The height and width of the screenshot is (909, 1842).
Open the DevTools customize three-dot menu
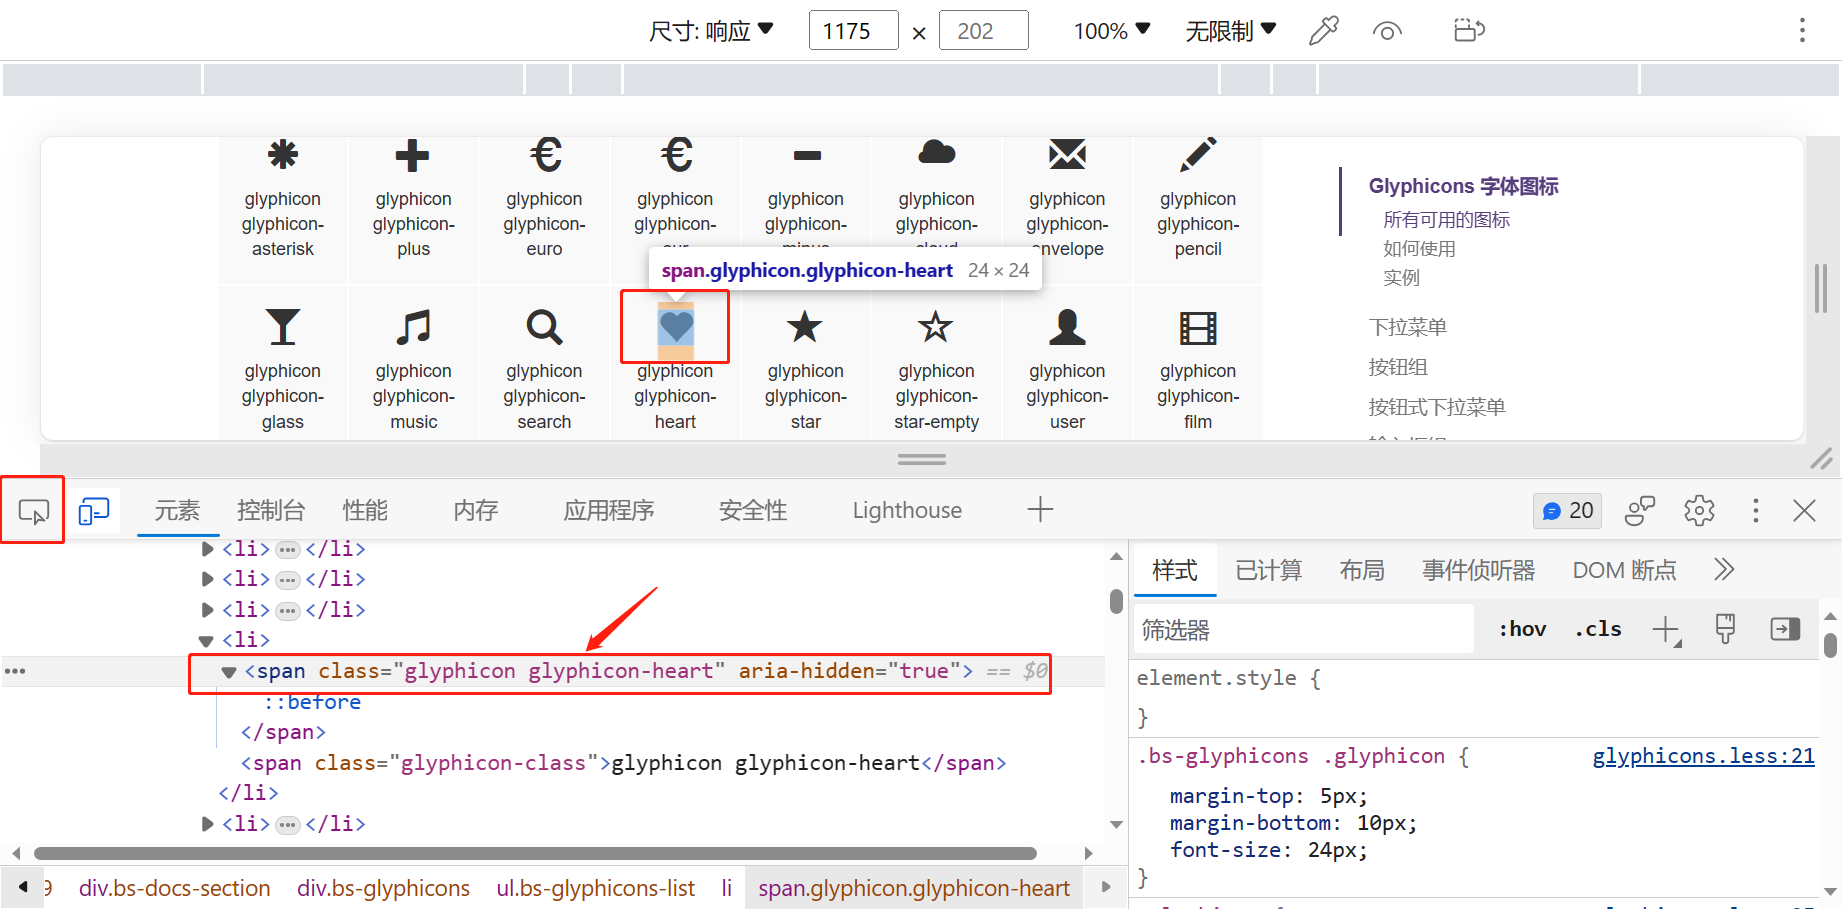pos(1755,511)
